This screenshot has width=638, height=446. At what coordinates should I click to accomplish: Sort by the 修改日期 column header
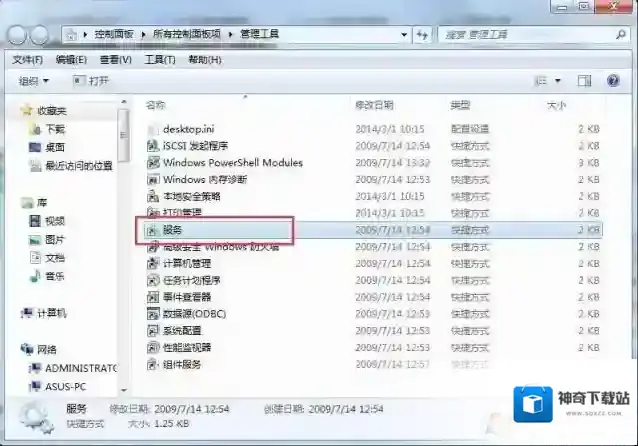374,105
